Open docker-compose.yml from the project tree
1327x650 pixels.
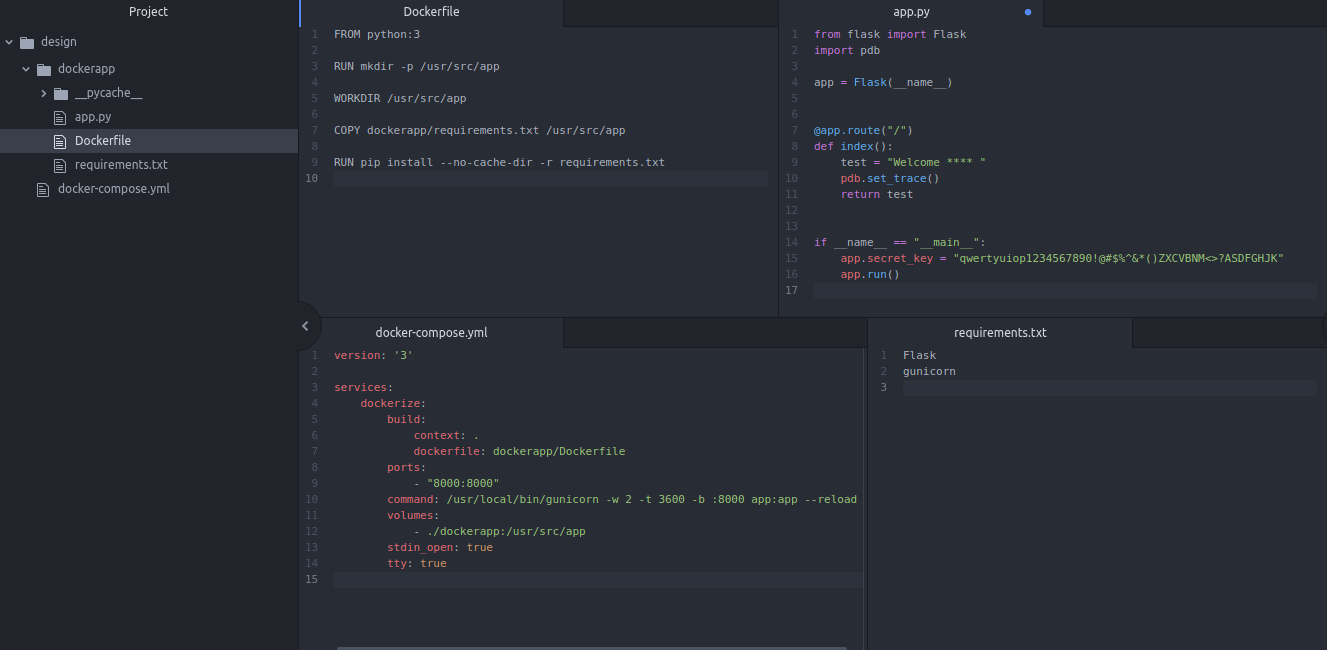114,189
